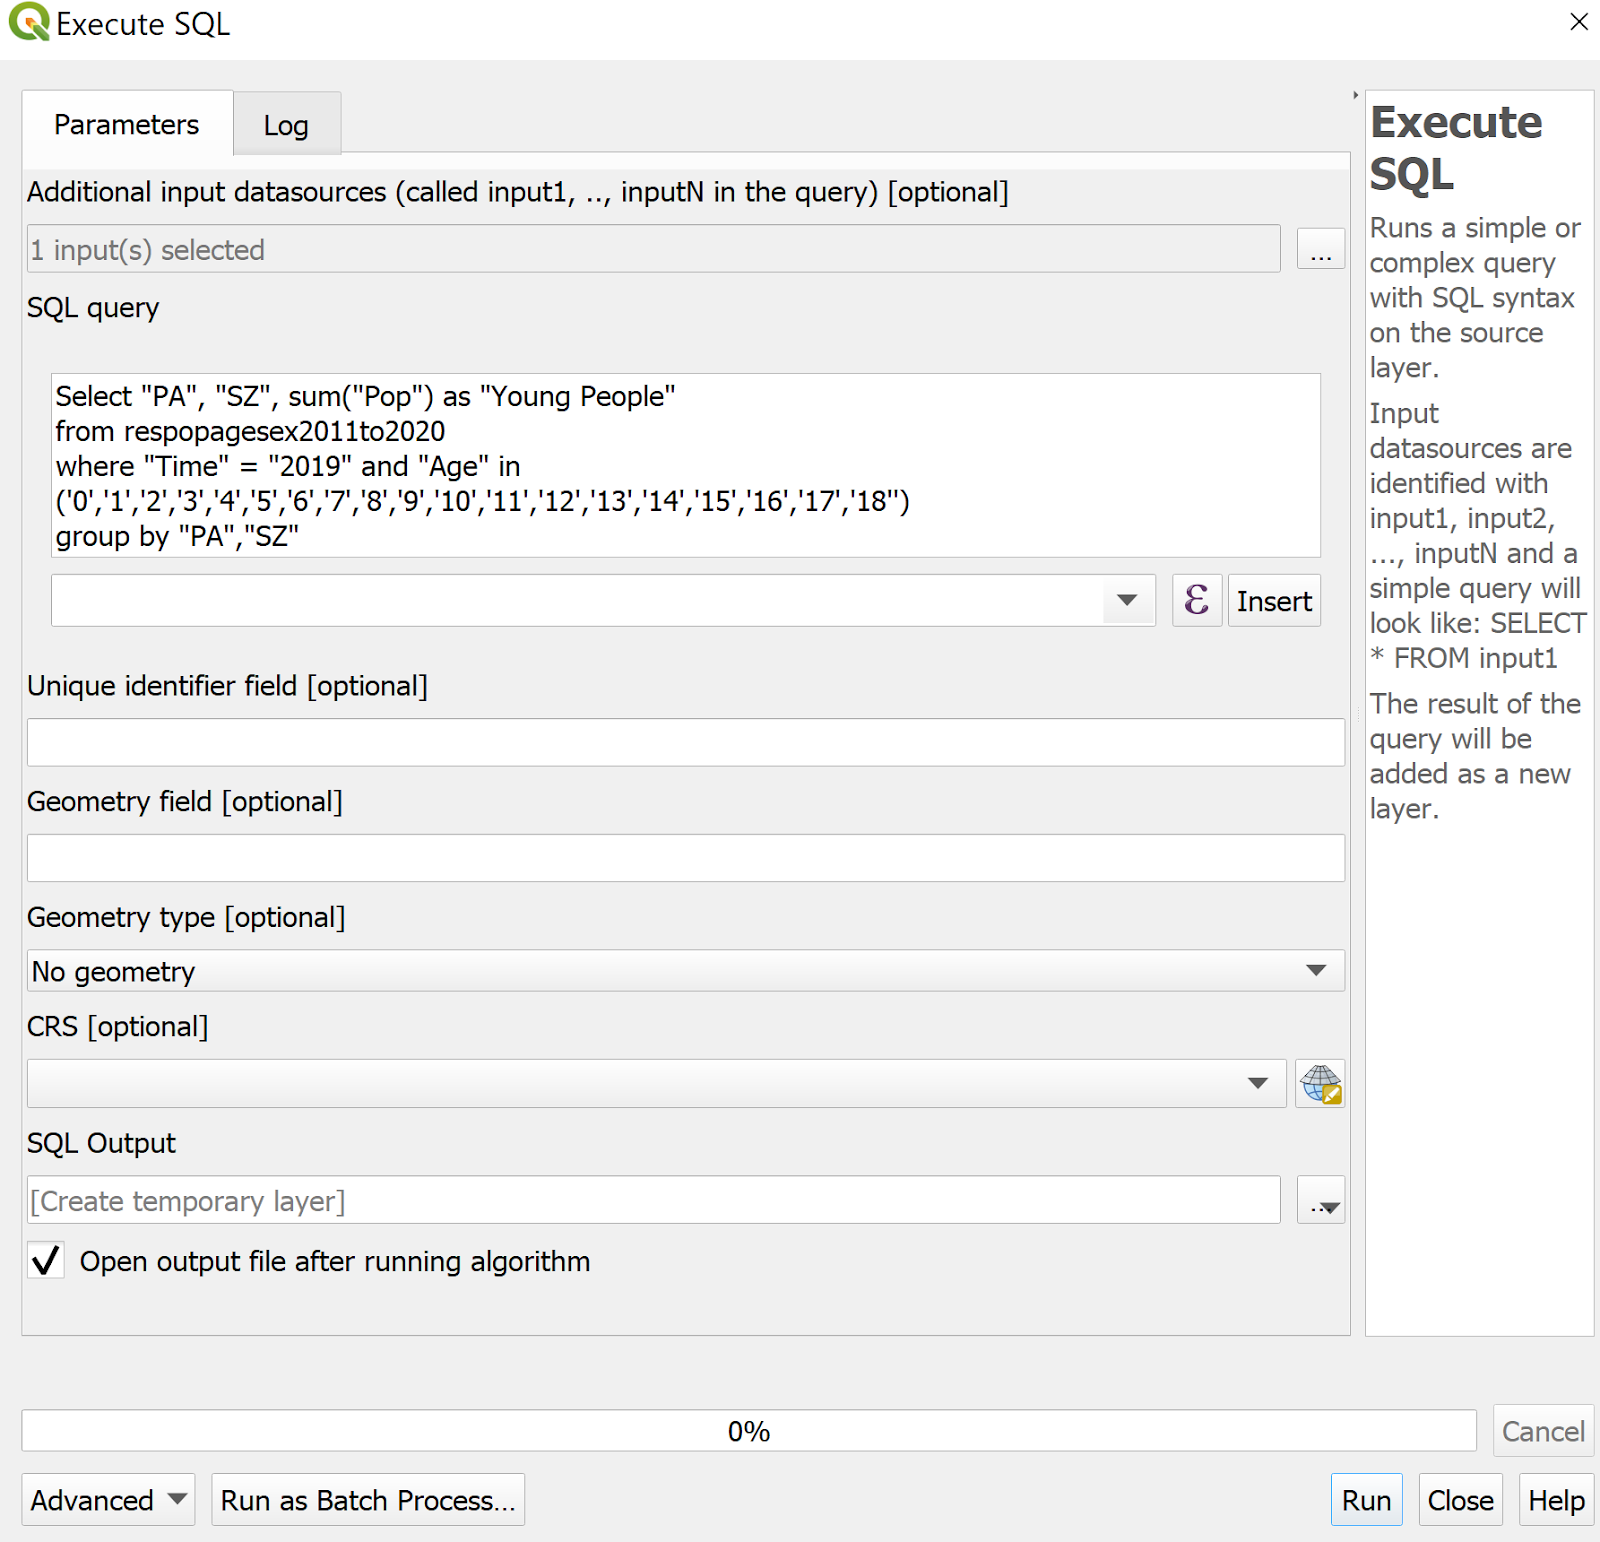Collapse the help panel using small arrow
This screenshot has width=1600, height=1542.
pos(1355,96)
